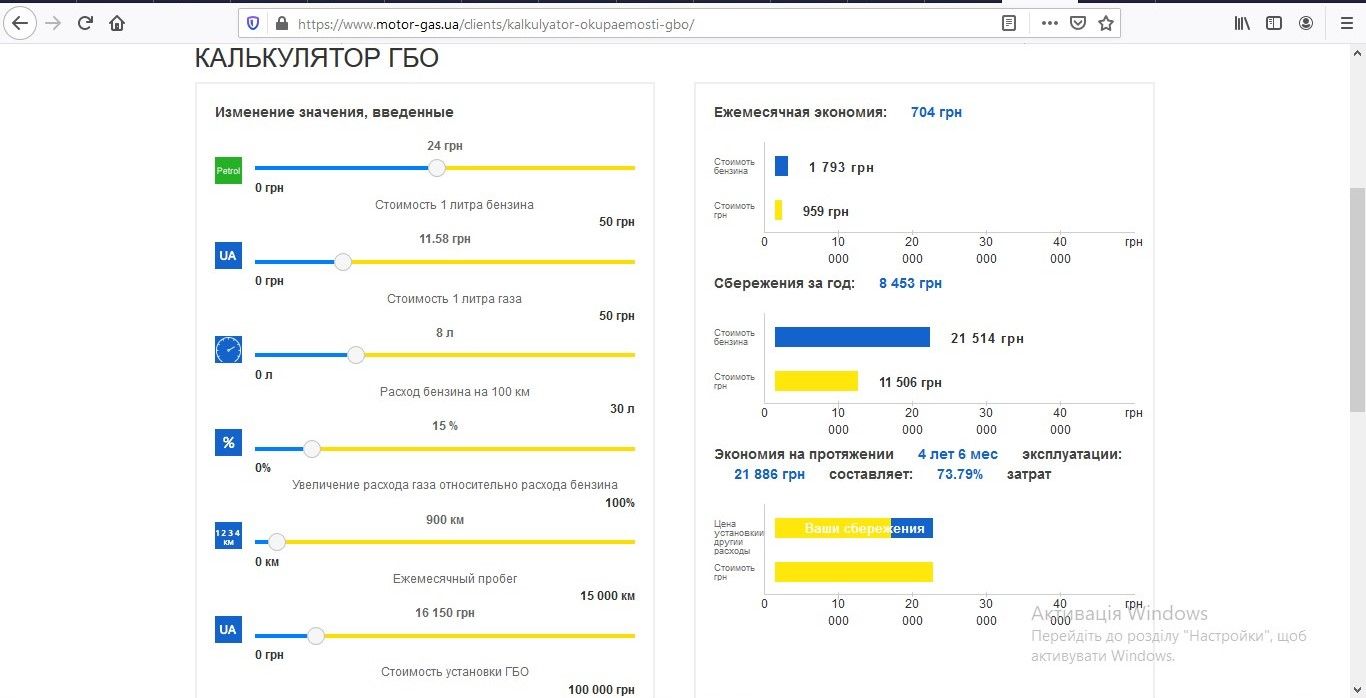Click the URL address bar field
Viewport: 1366px width, 698px height.
640,23
